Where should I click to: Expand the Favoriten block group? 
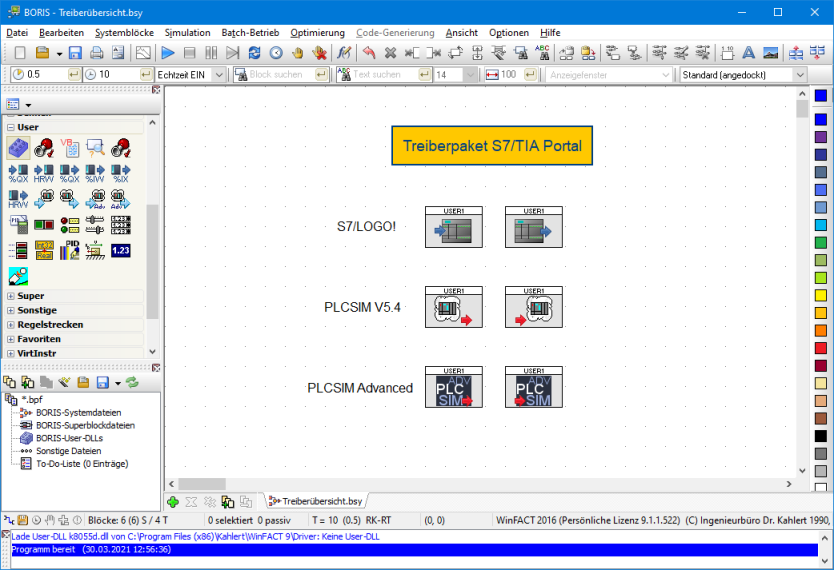pos(11,339)
